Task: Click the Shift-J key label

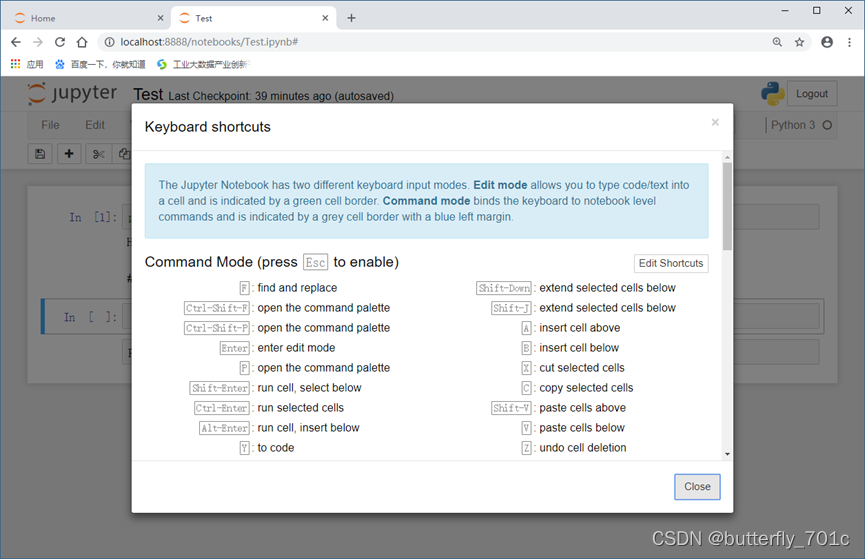Action: point(511,308)
